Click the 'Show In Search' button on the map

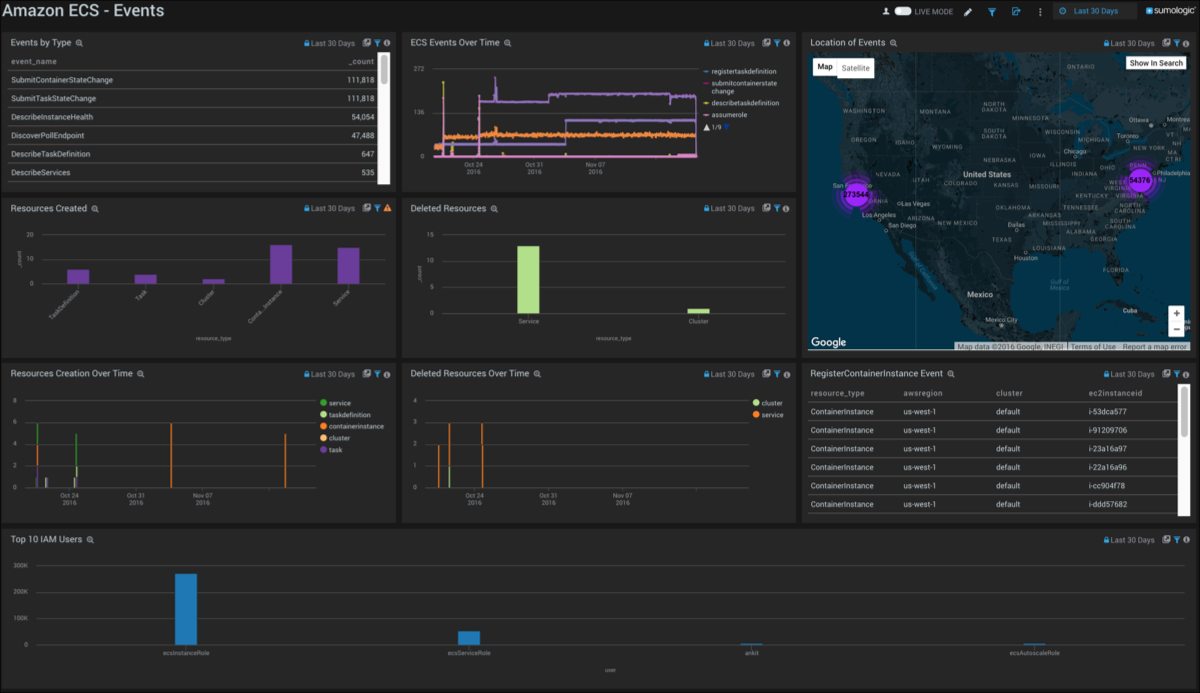coord(1154,62)
